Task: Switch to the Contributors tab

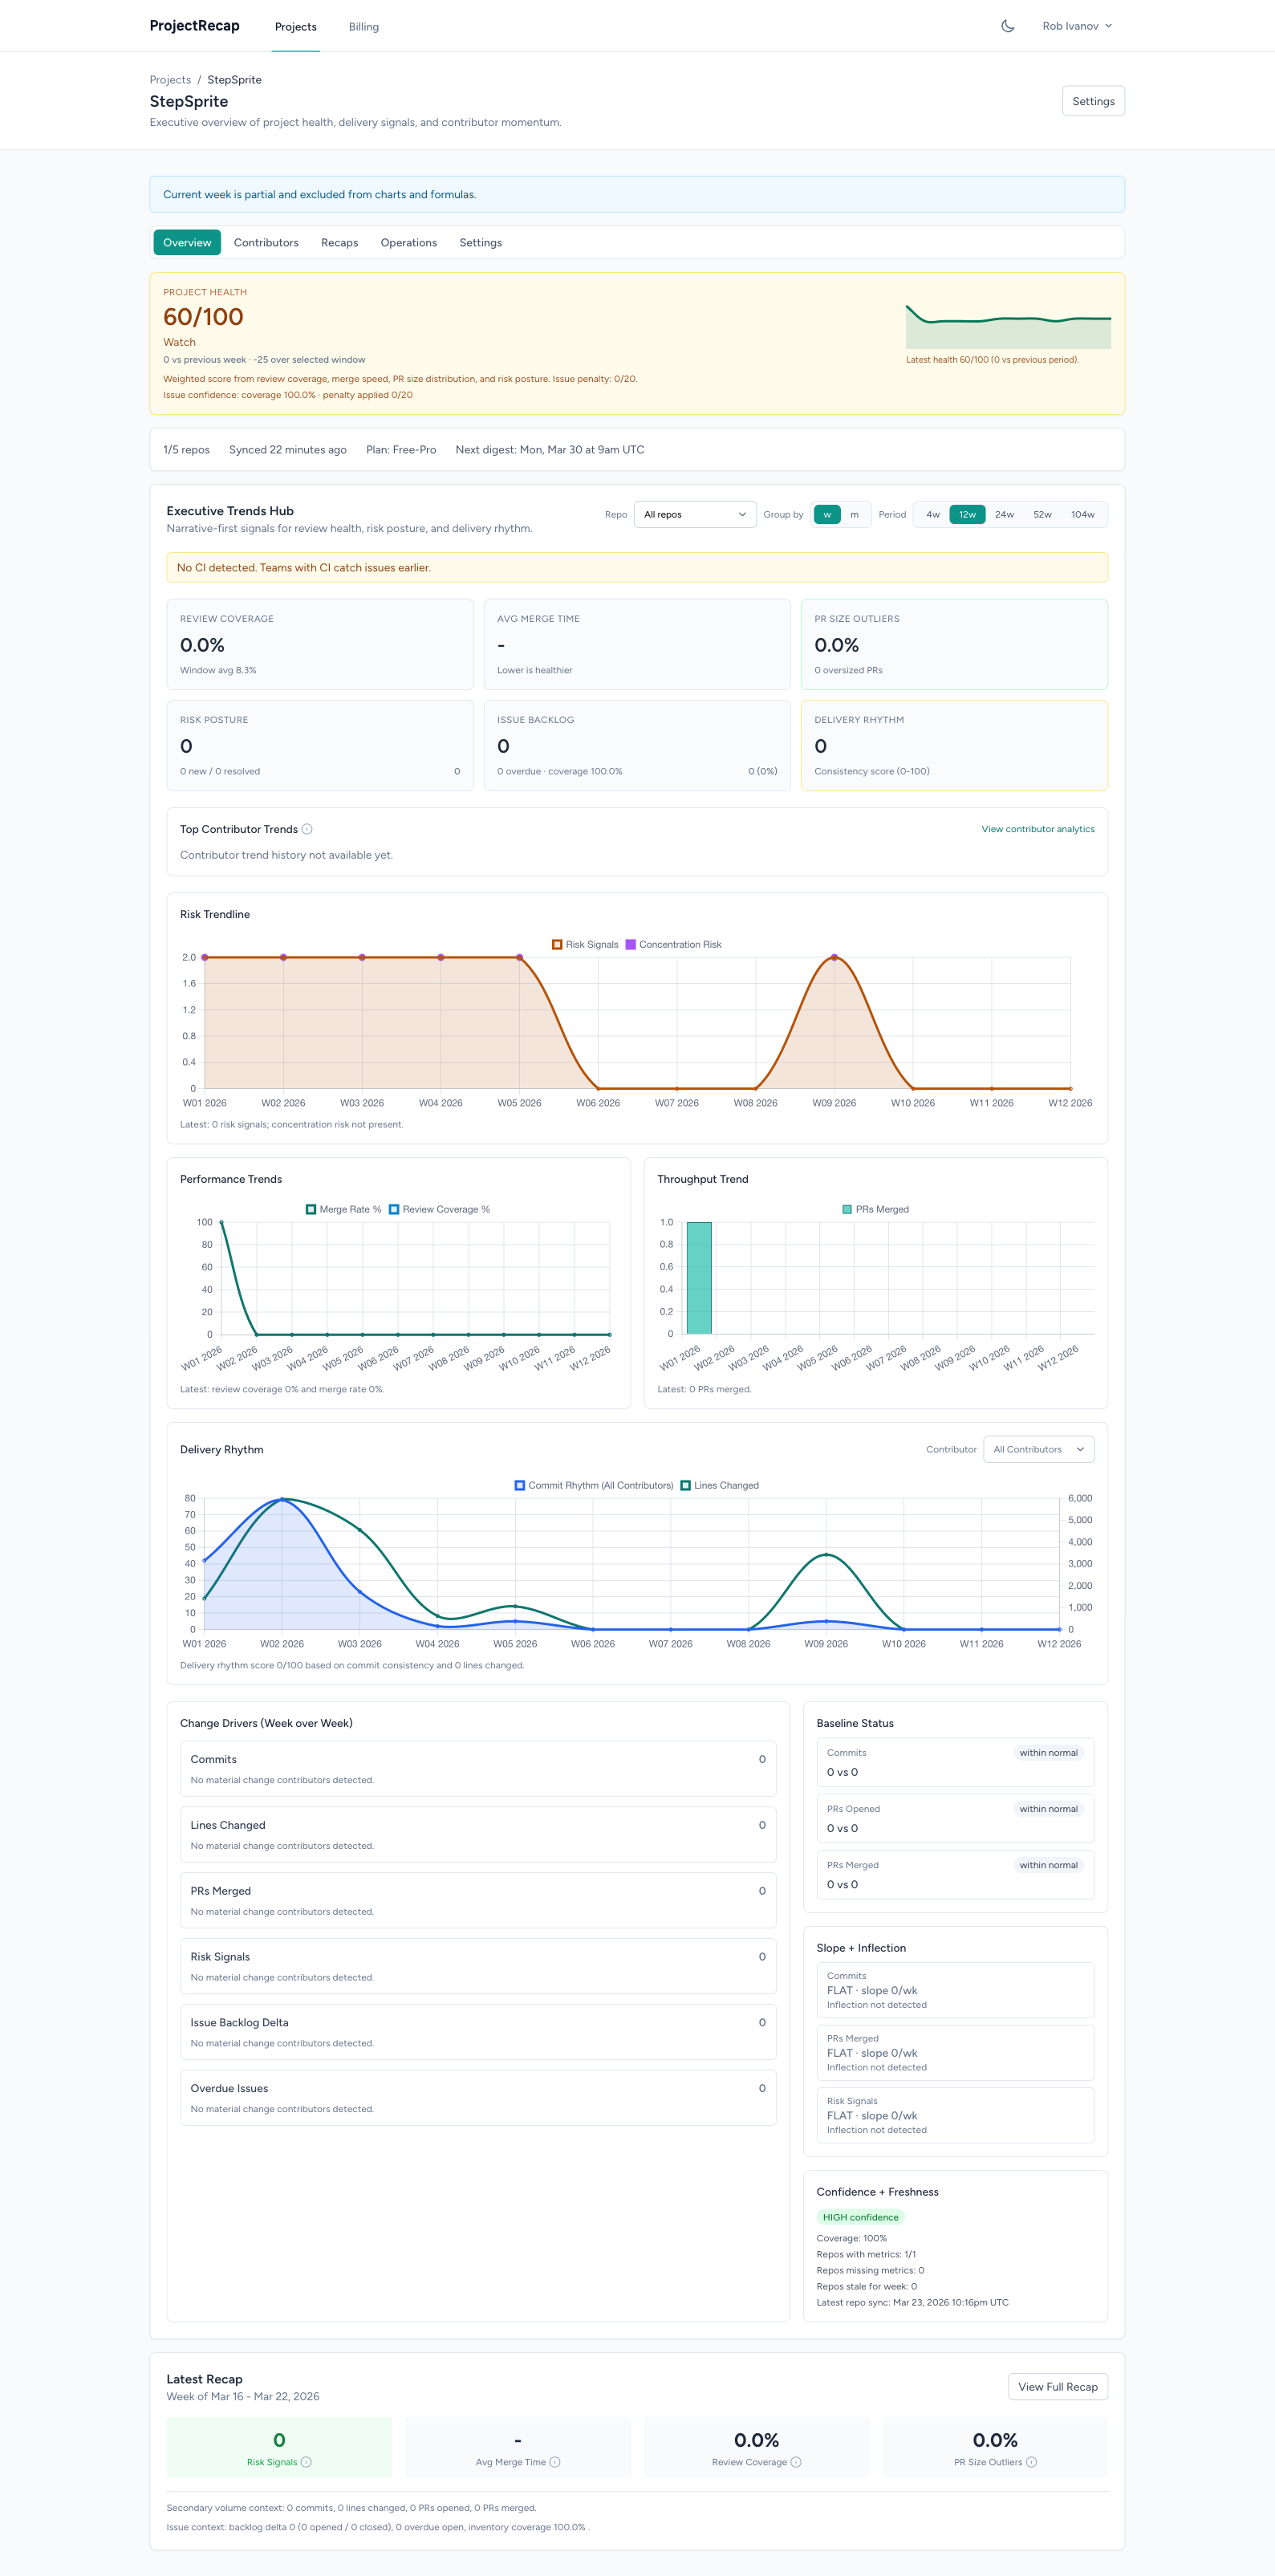Action: click(x=266, y=243)
